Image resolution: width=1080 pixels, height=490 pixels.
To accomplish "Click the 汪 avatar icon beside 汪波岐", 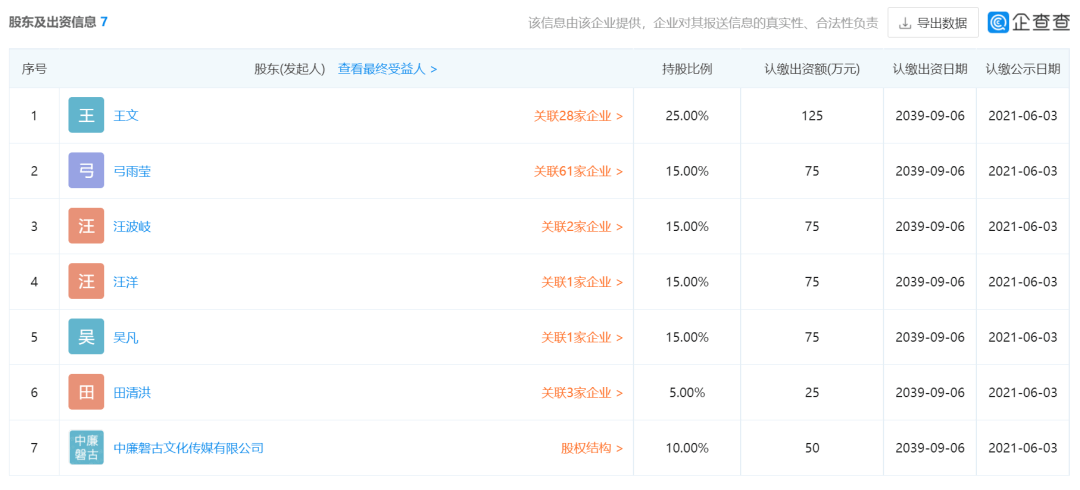I will (x=86, y=226).
